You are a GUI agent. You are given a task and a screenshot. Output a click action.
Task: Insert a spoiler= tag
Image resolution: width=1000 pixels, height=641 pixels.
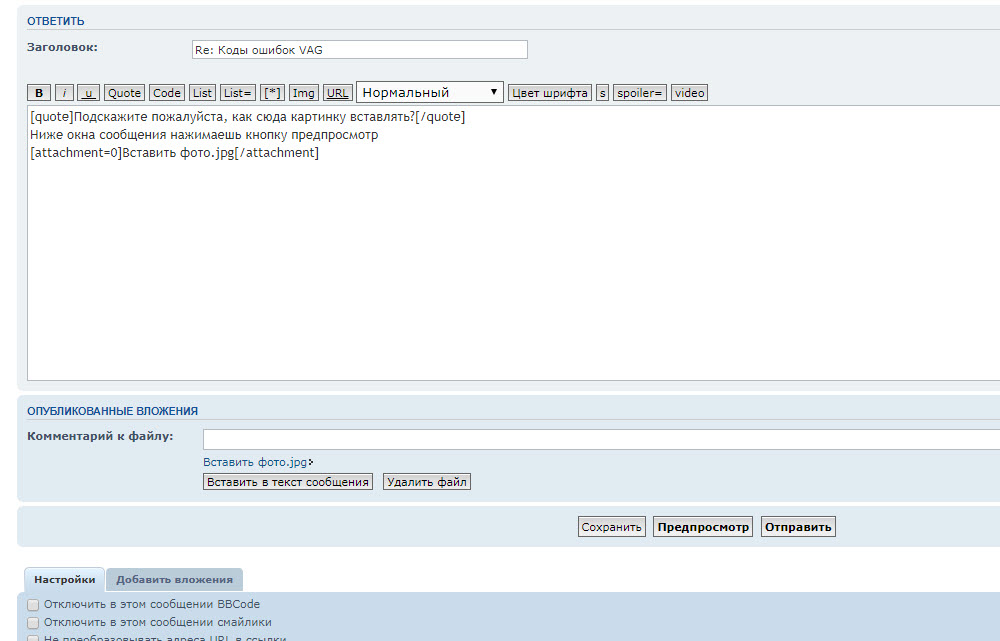(640, 93)
